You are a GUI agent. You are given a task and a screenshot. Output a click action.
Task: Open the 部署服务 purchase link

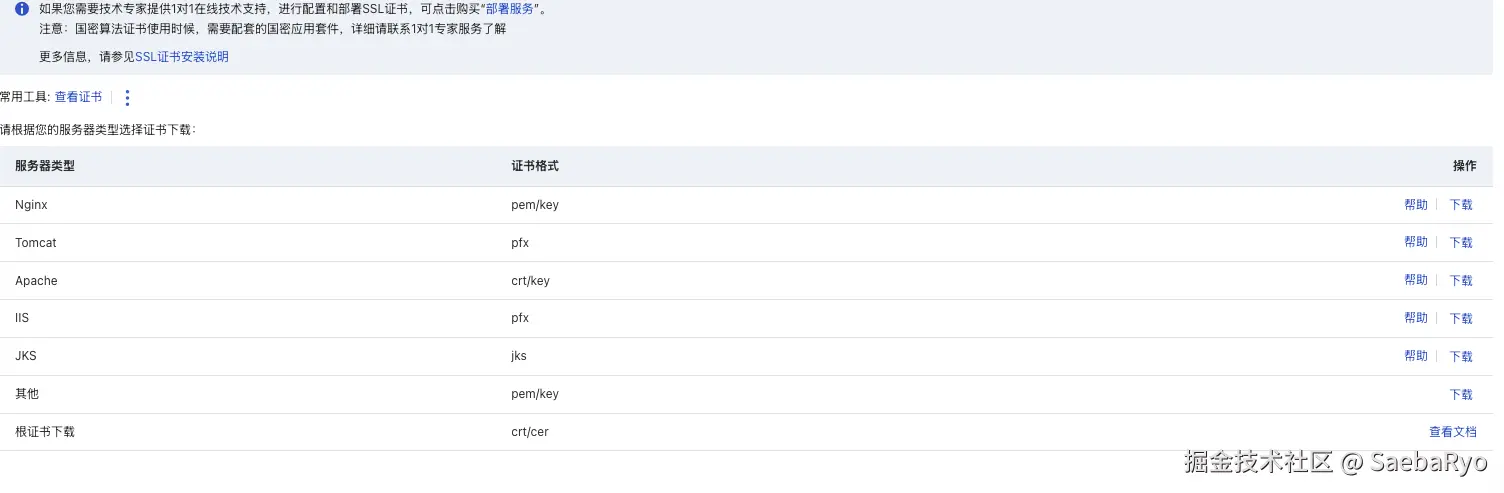point(510,9)
